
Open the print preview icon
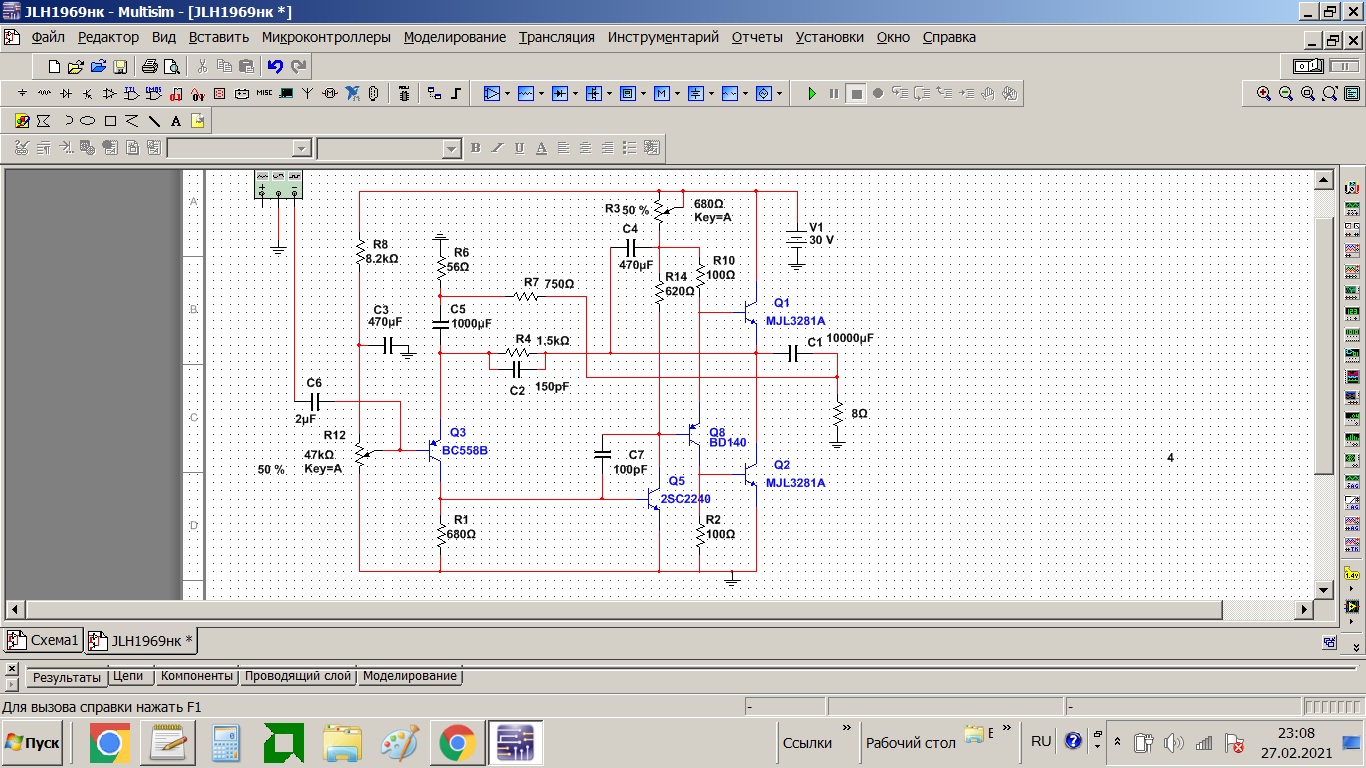171,67
